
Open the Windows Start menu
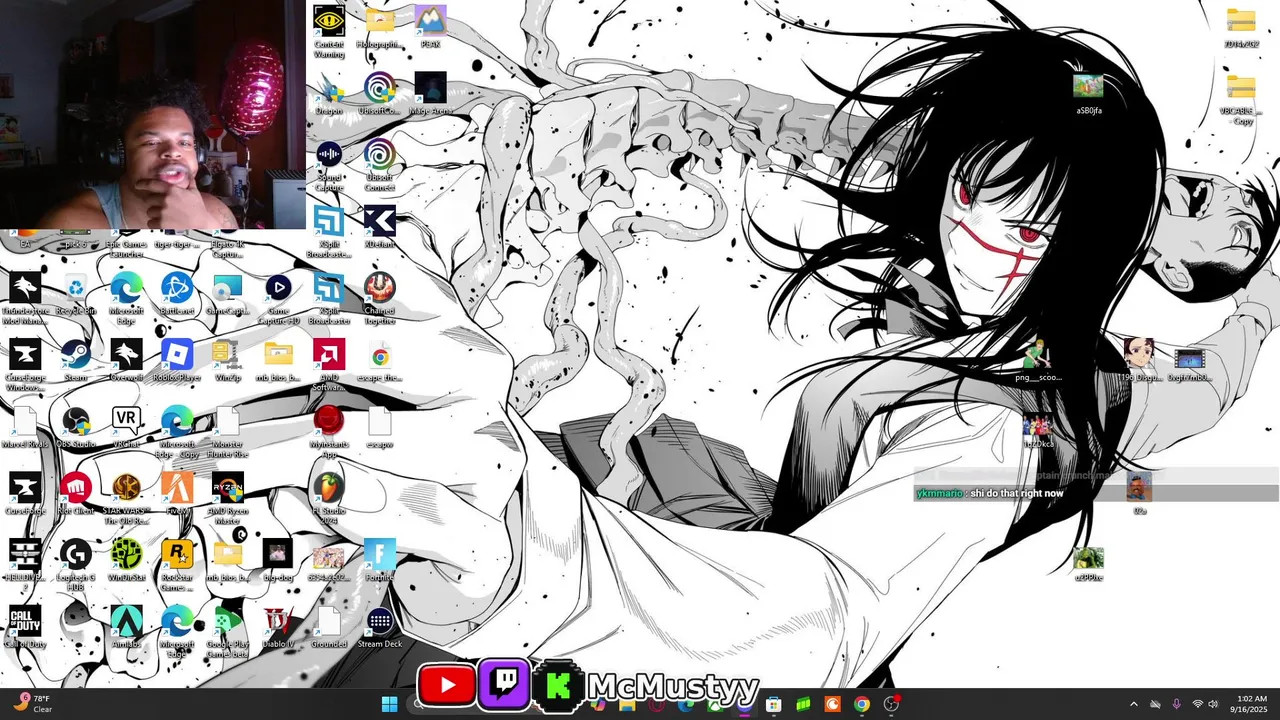389,704
